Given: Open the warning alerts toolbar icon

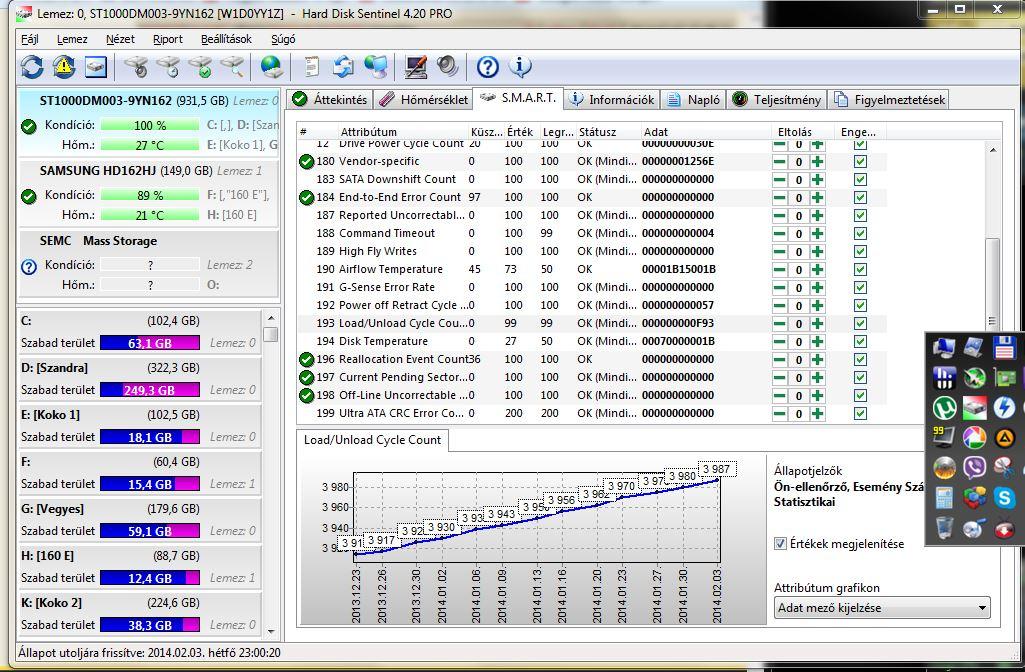Looking at the screenshot, I should [x=64, y=67].
